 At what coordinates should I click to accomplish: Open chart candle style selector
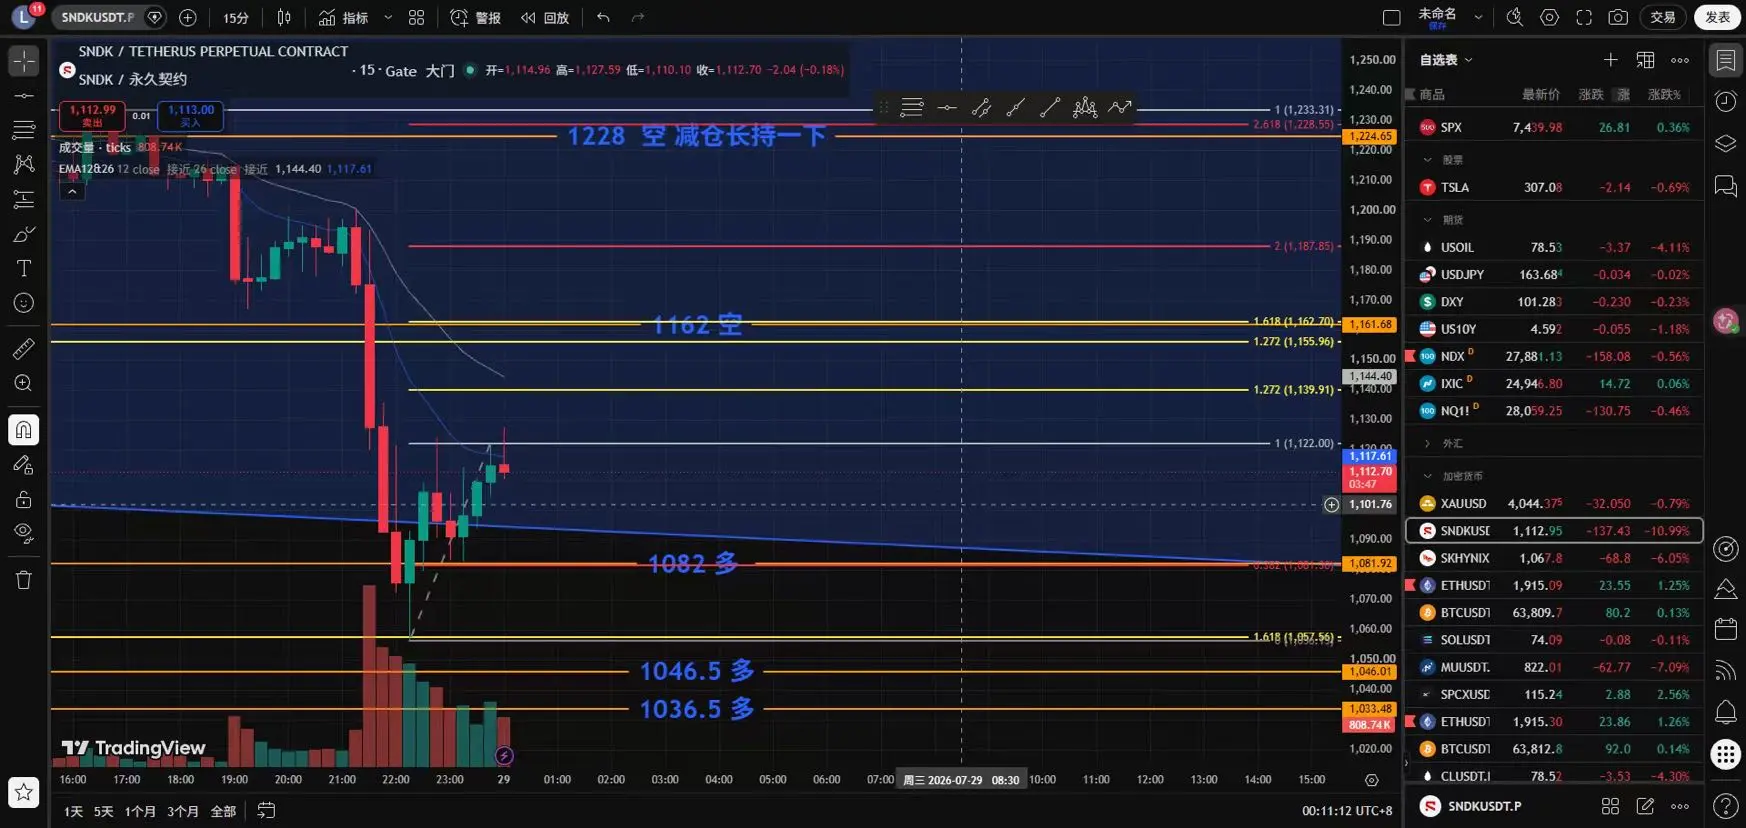[x=284, y=17]
